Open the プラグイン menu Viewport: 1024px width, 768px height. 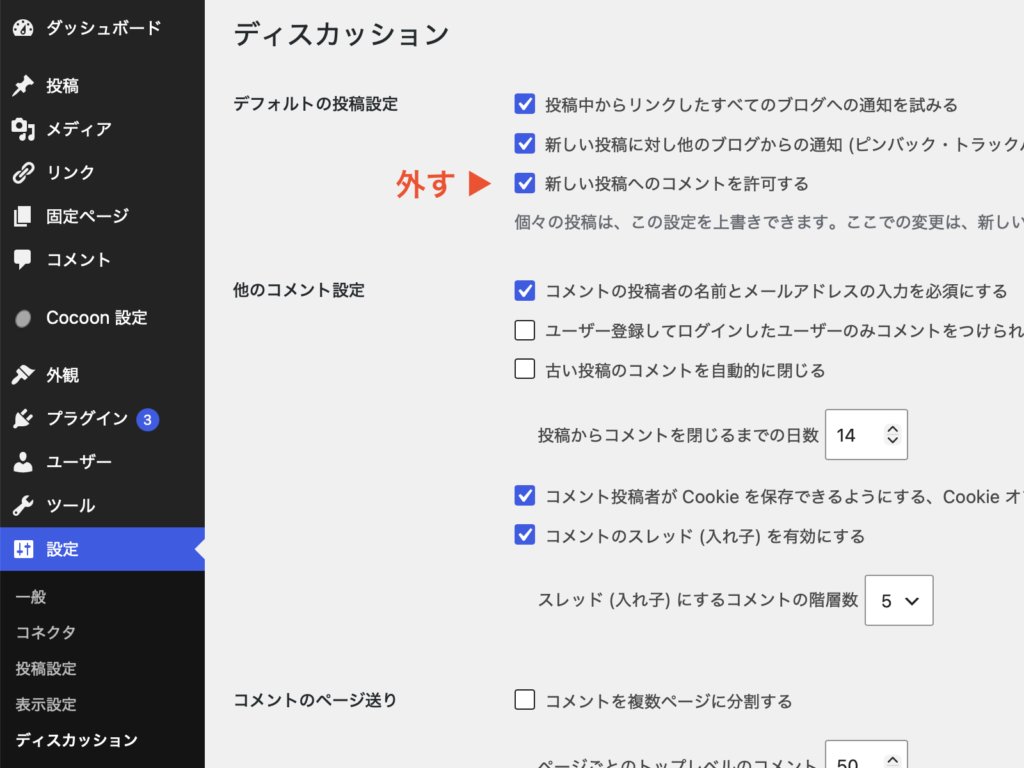[x=102, y=419]
